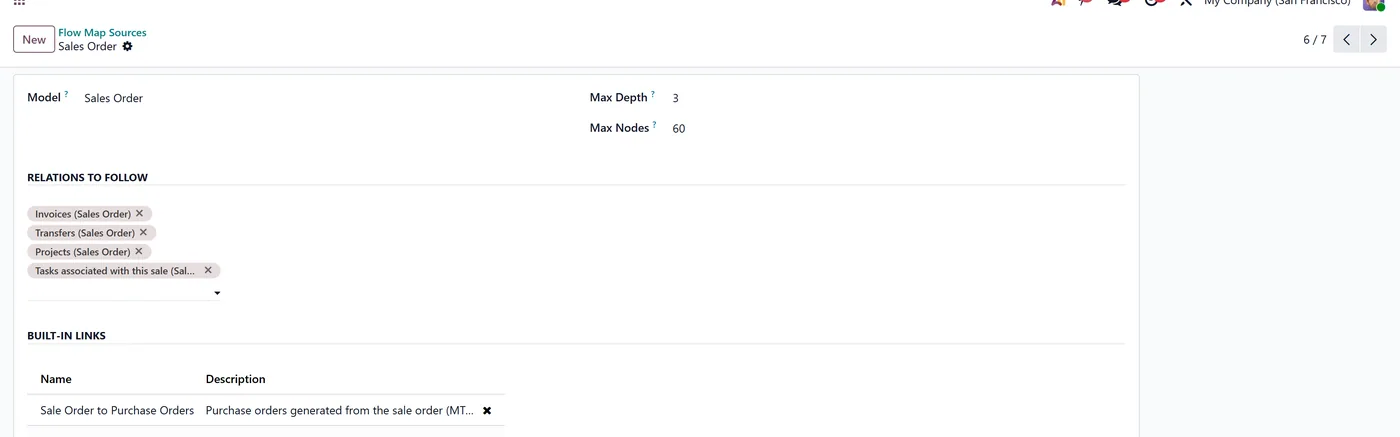Sort by the Name column header
The image size is (1400, 437).
56,379
